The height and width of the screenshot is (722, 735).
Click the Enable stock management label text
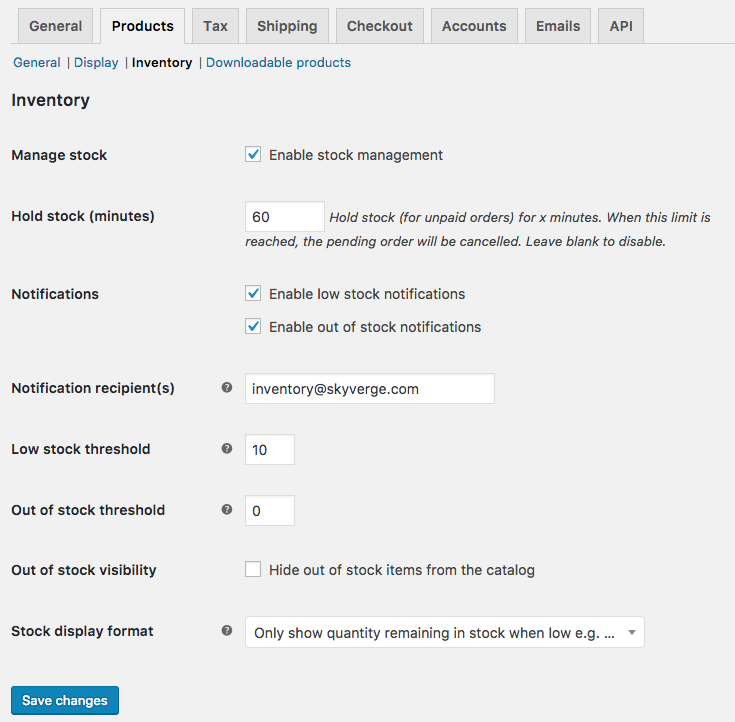tap(356, 155)
